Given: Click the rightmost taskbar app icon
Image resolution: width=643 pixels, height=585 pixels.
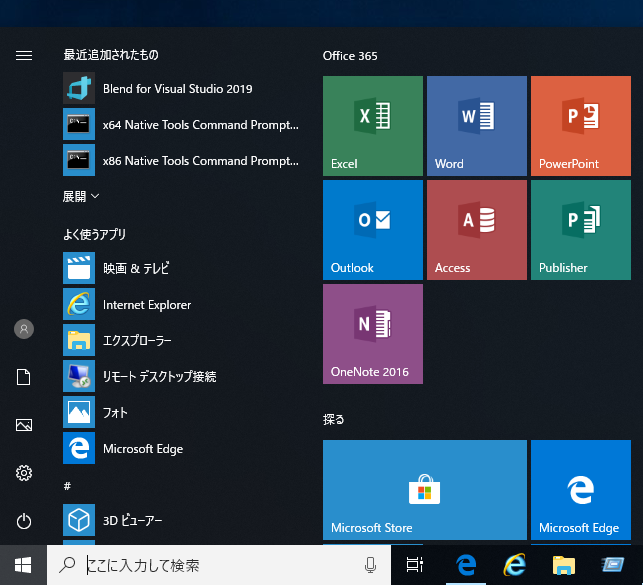Looking at the screenshot, I should [x=613, y=565].
